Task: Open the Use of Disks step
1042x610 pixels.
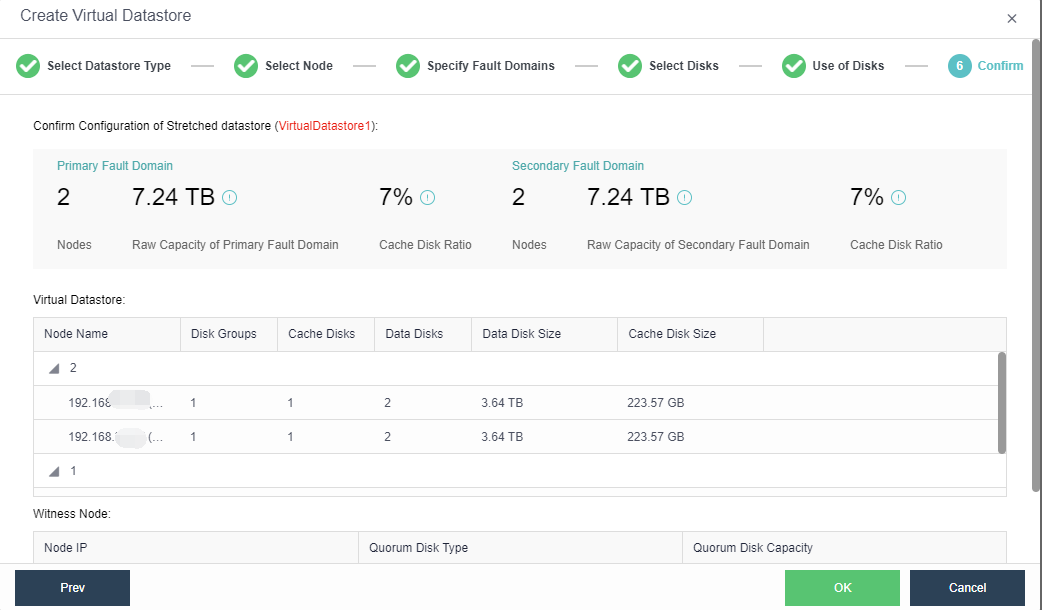Action: click(x=848, y=66)
